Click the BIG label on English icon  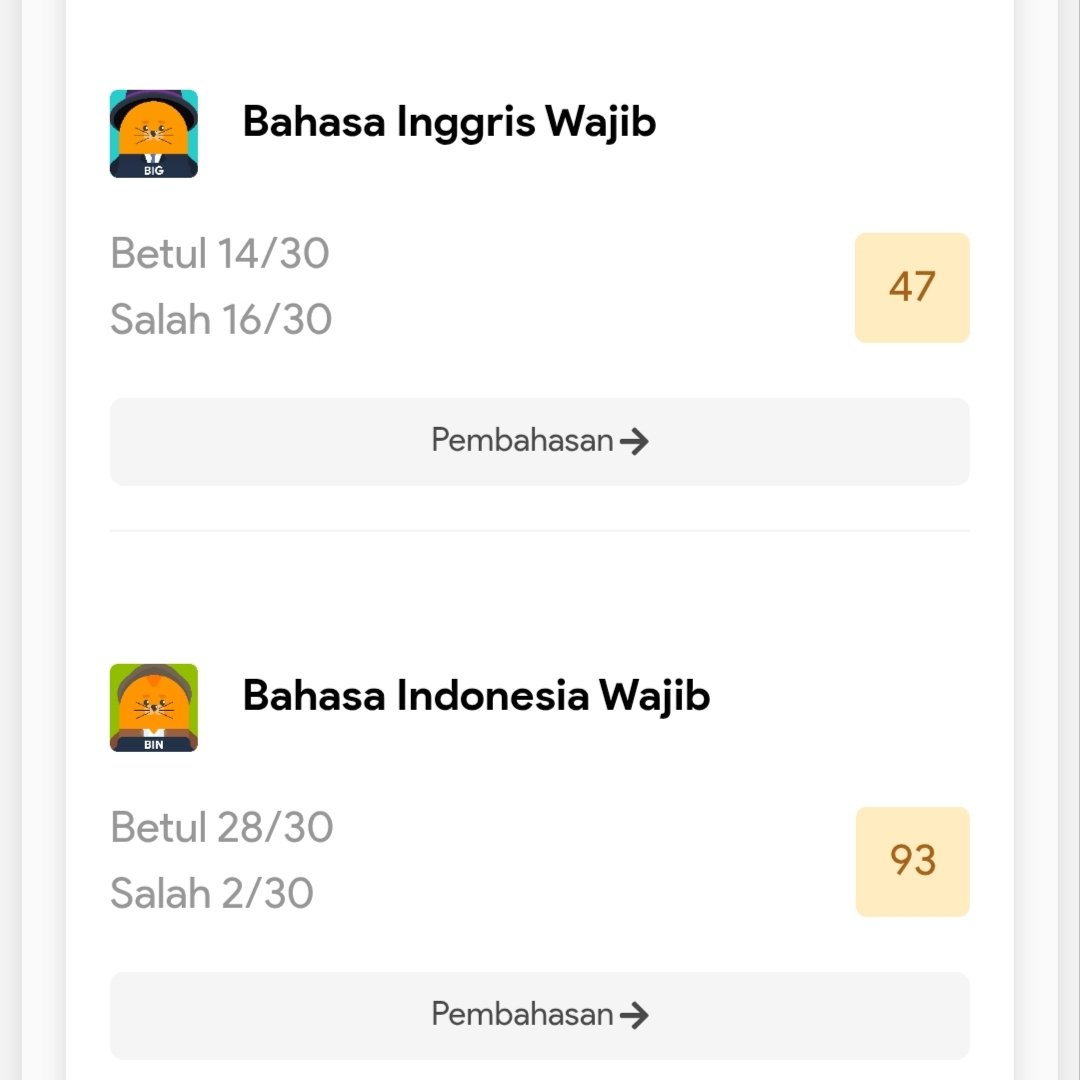[x=154, y=170]
